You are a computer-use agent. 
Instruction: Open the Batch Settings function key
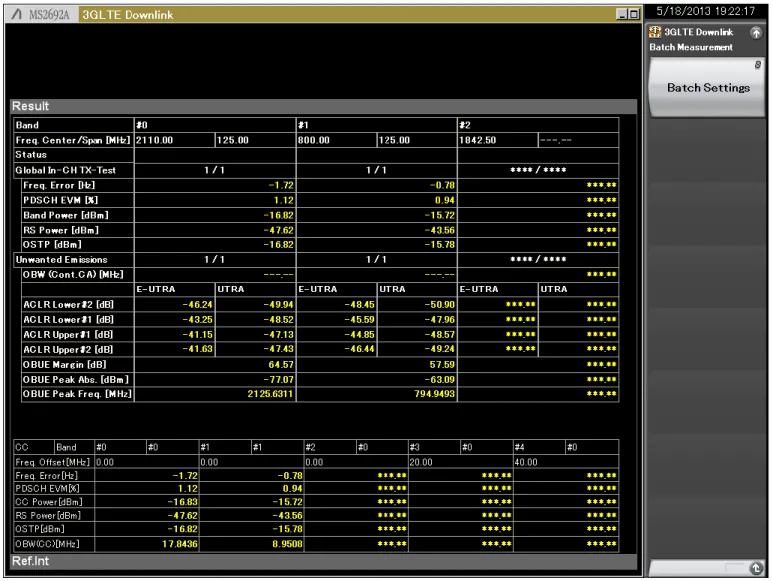tap(707, 88)
